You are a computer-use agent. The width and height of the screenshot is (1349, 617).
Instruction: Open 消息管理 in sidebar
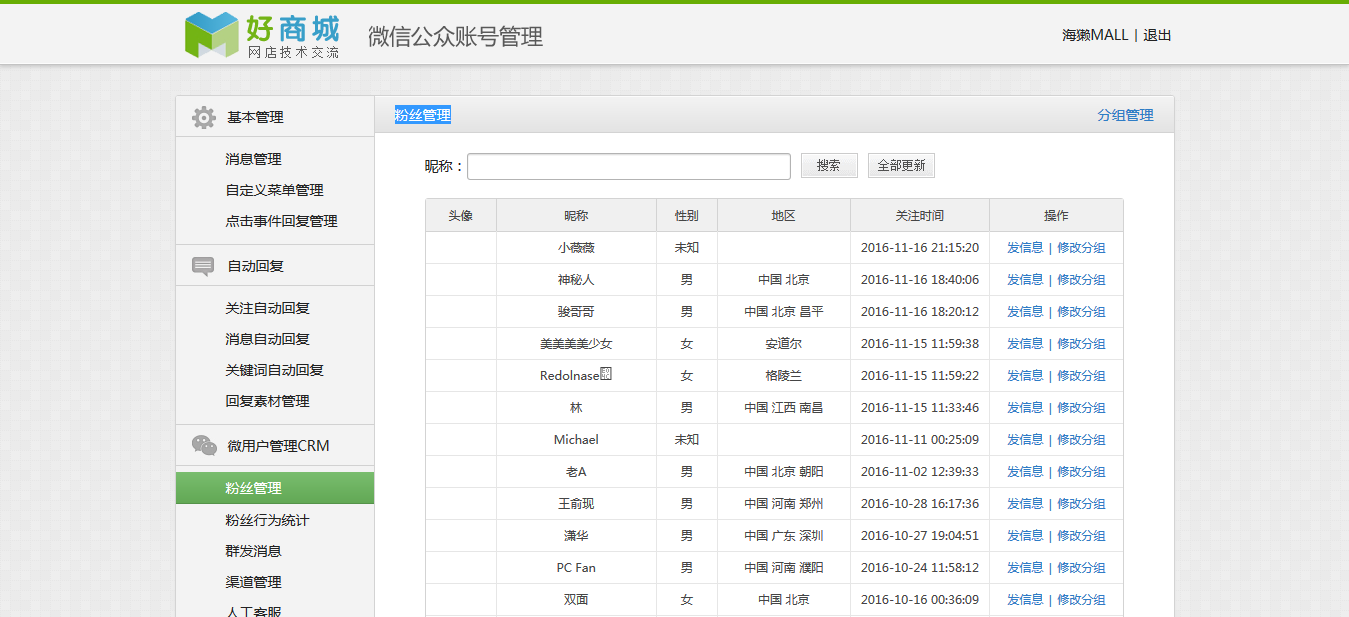253,159
